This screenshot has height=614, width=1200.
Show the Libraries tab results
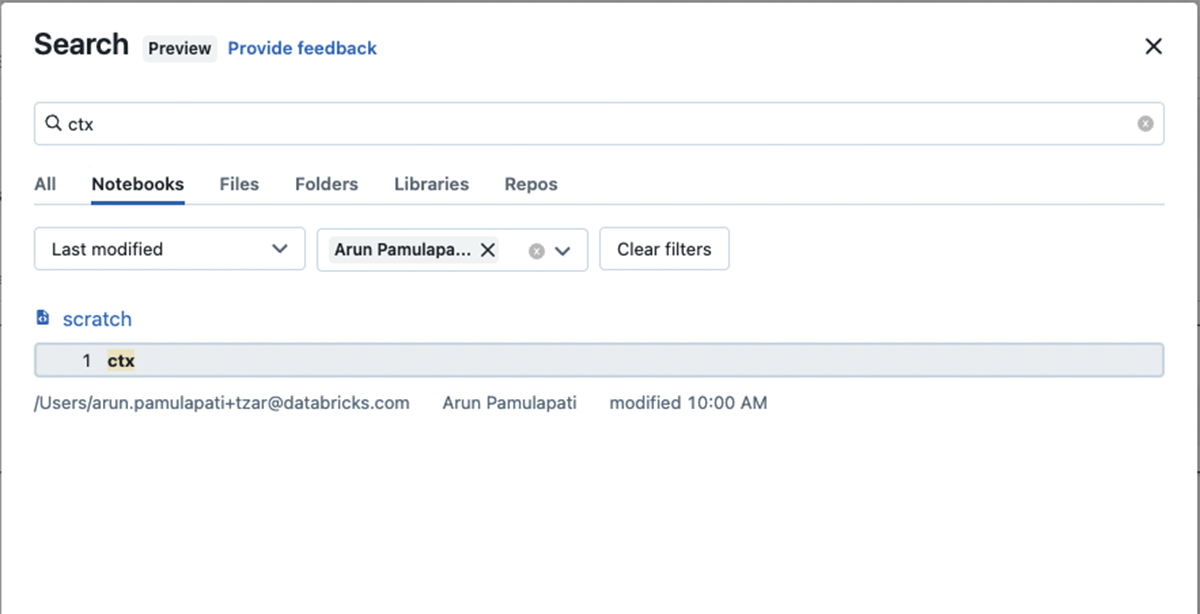point(431,184)
